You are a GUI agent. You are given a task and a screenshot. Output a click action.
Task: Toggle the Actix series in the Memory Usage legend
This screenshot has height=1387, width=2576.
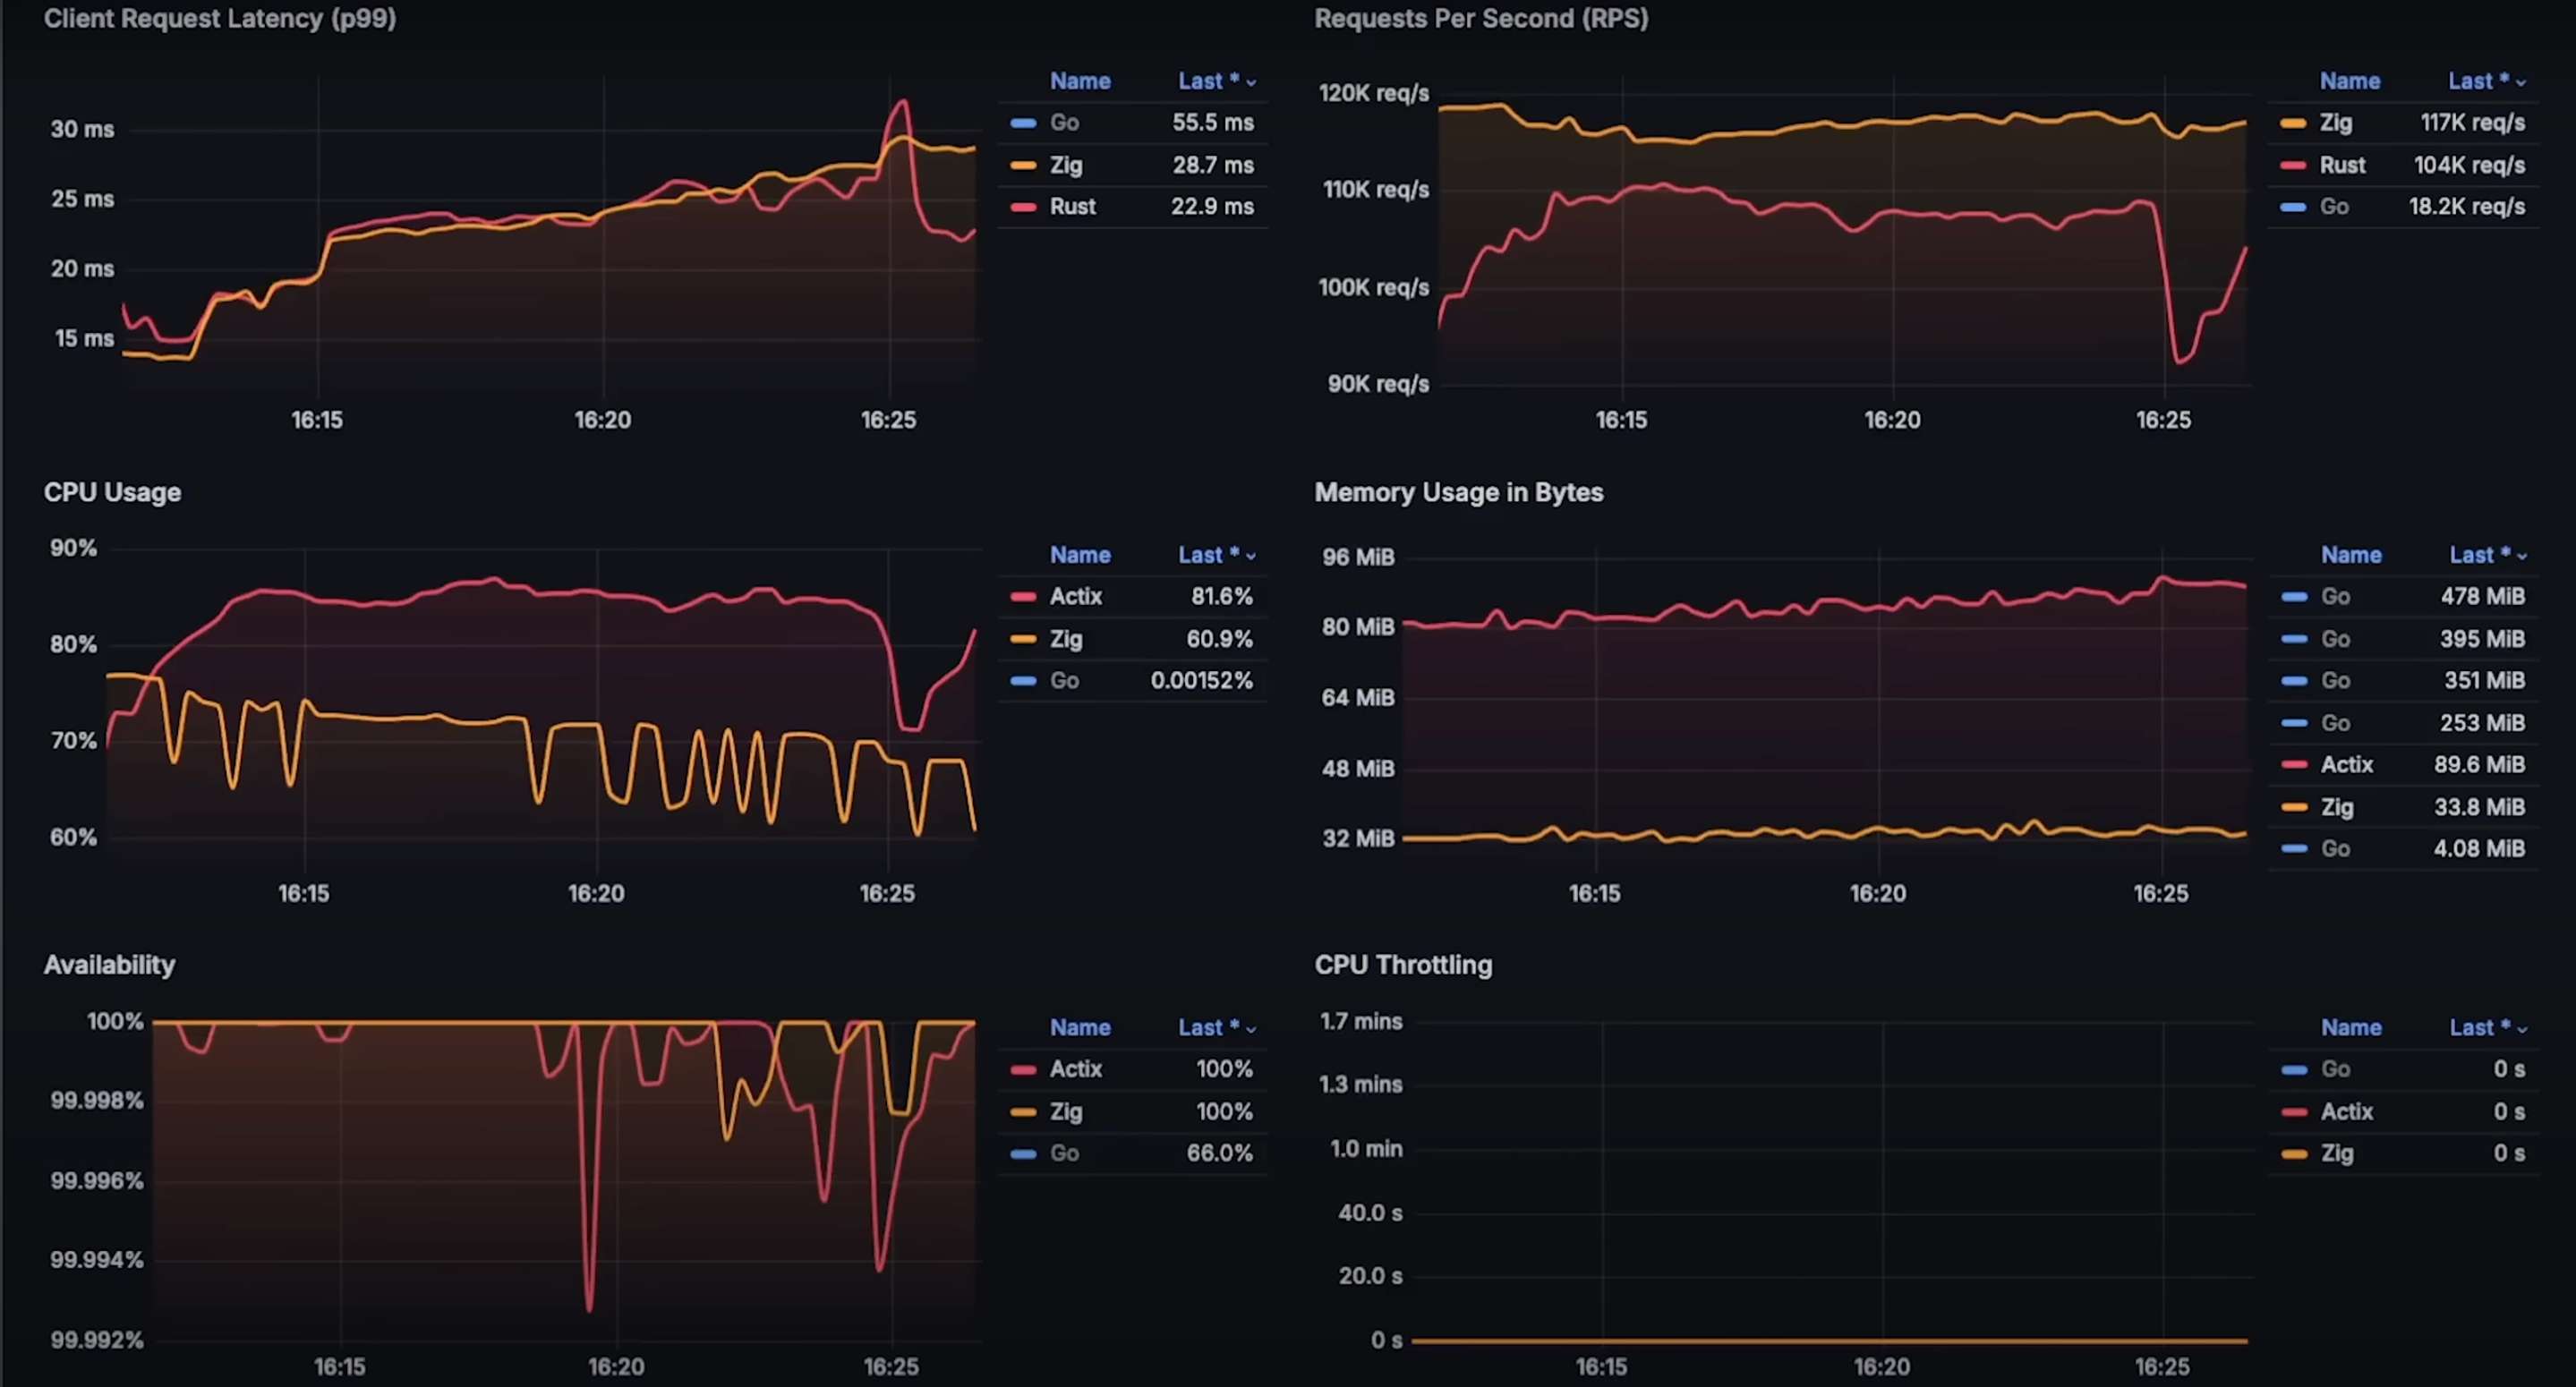coord(2346,765)
